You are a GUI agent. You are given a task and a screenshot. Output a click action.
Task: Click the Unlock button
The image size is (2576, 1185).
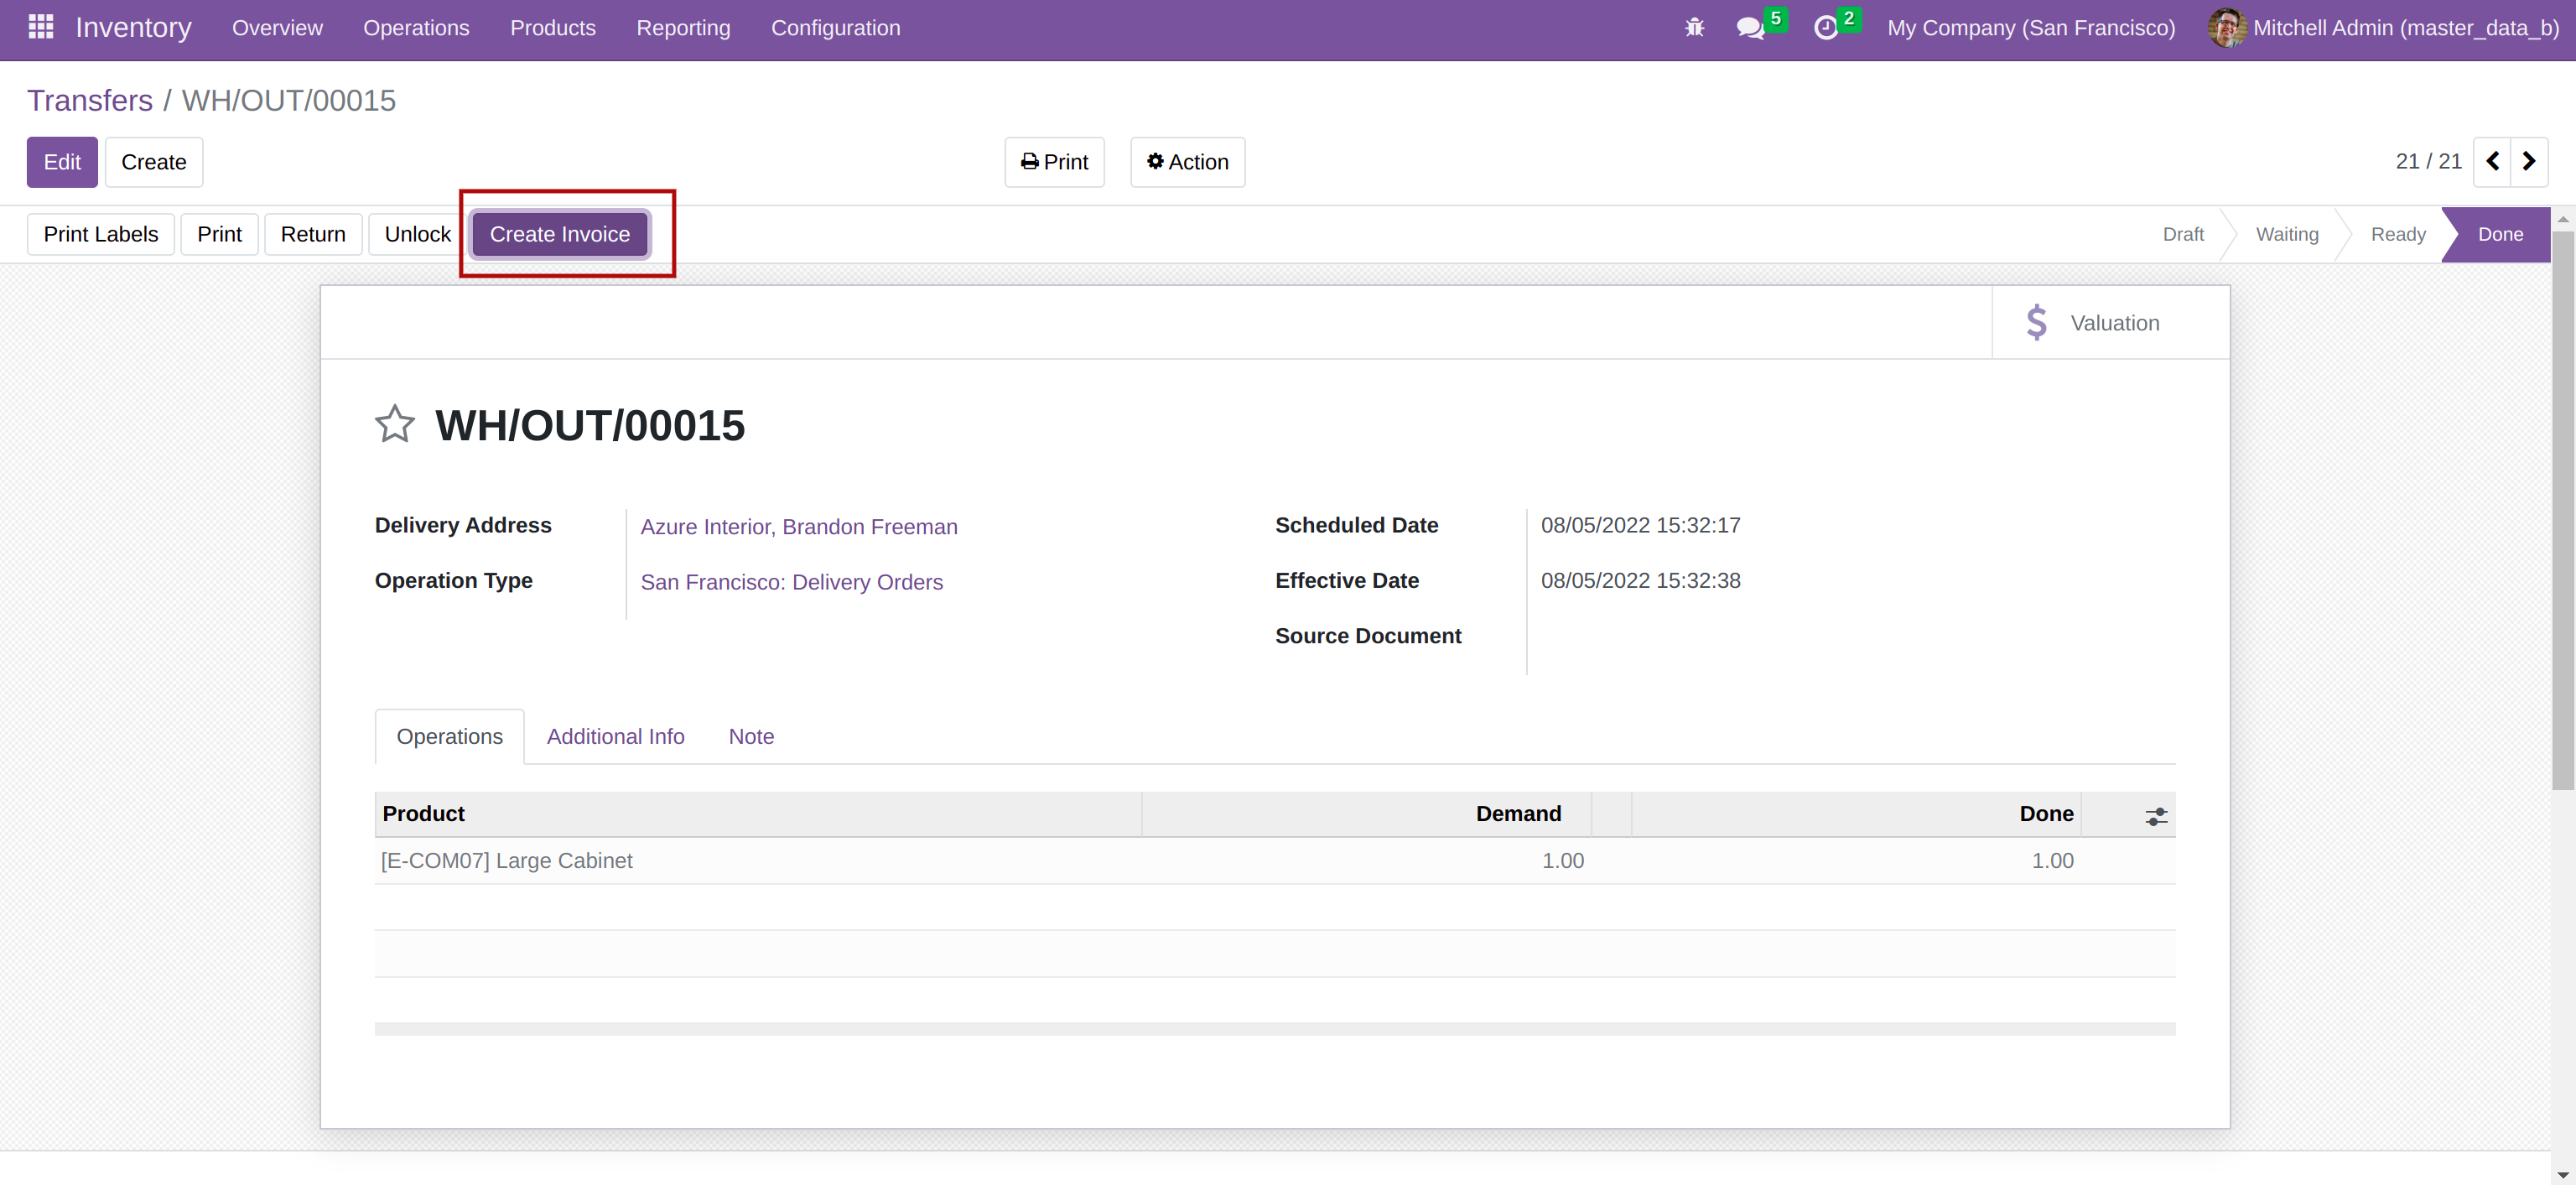coord(417,234)
